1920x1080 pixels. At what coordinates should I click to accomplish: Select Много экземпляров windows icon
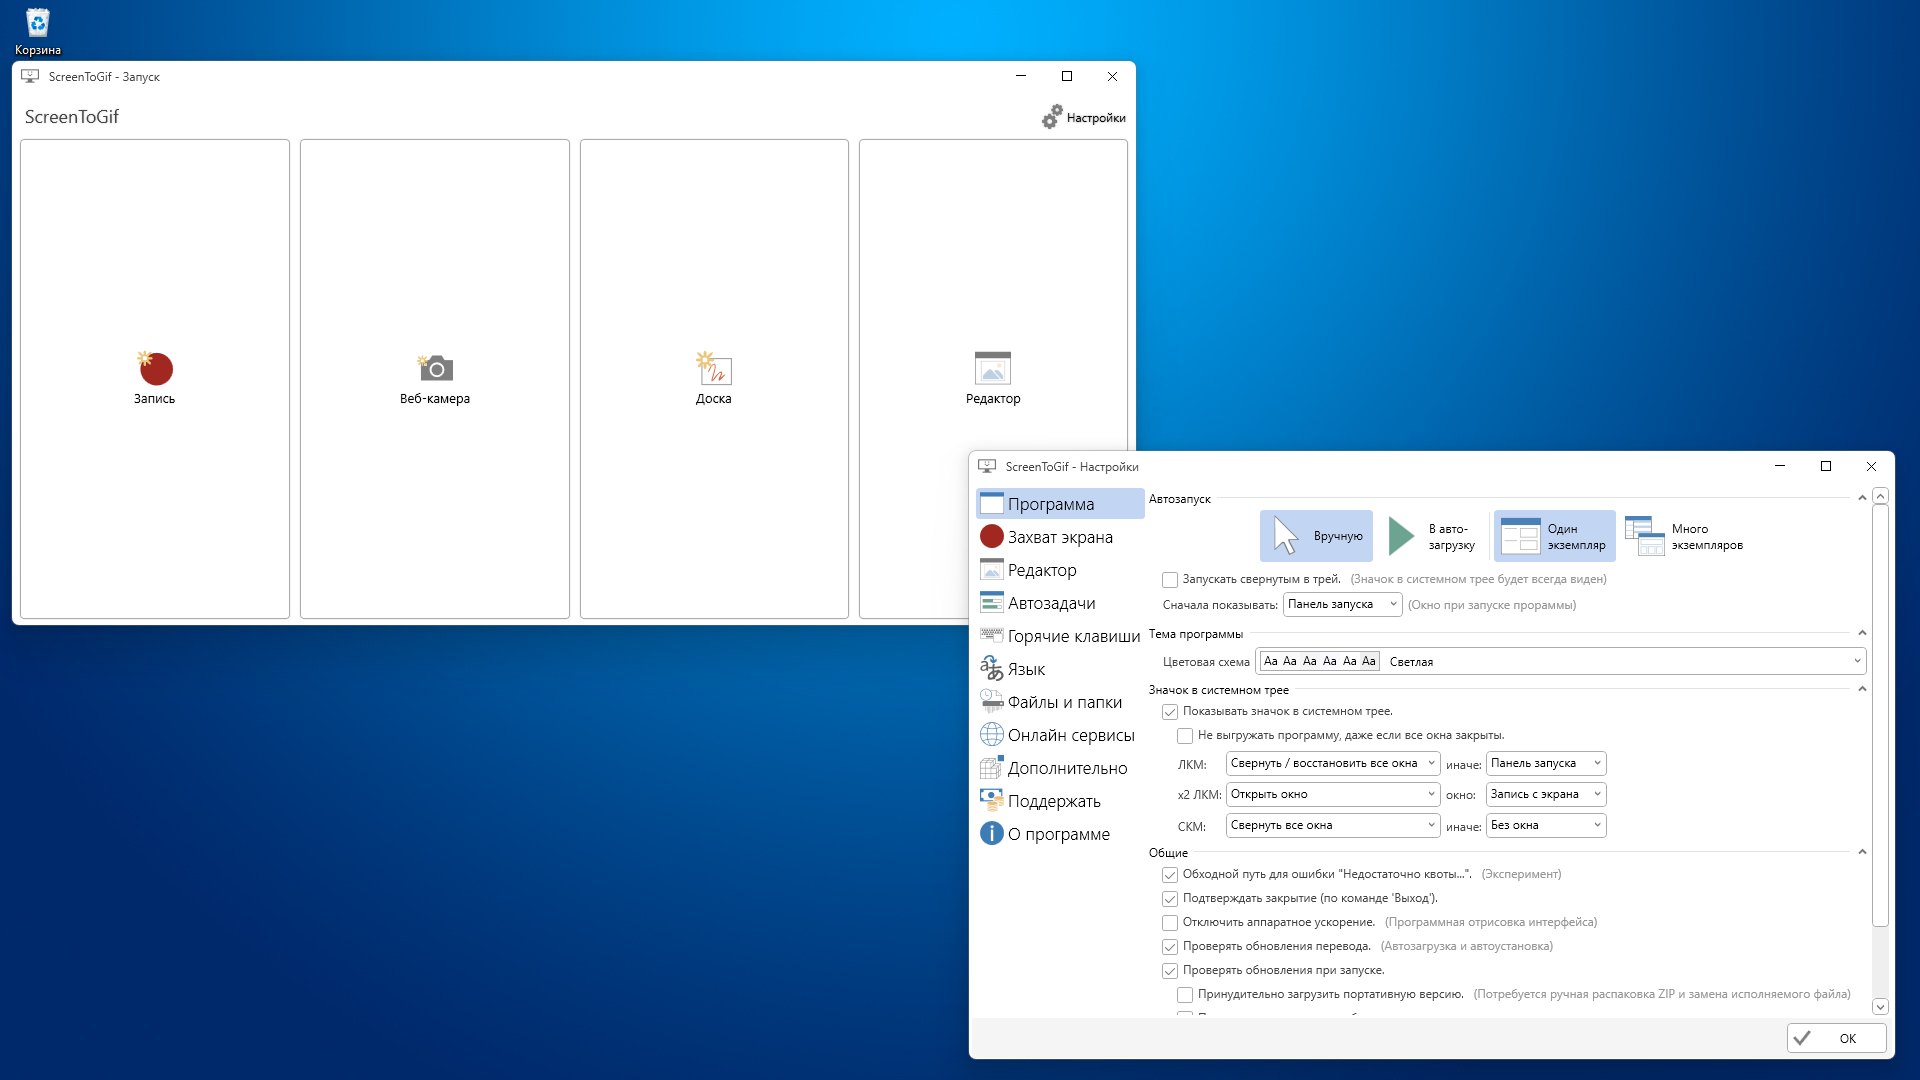(x=1644, y=536)
